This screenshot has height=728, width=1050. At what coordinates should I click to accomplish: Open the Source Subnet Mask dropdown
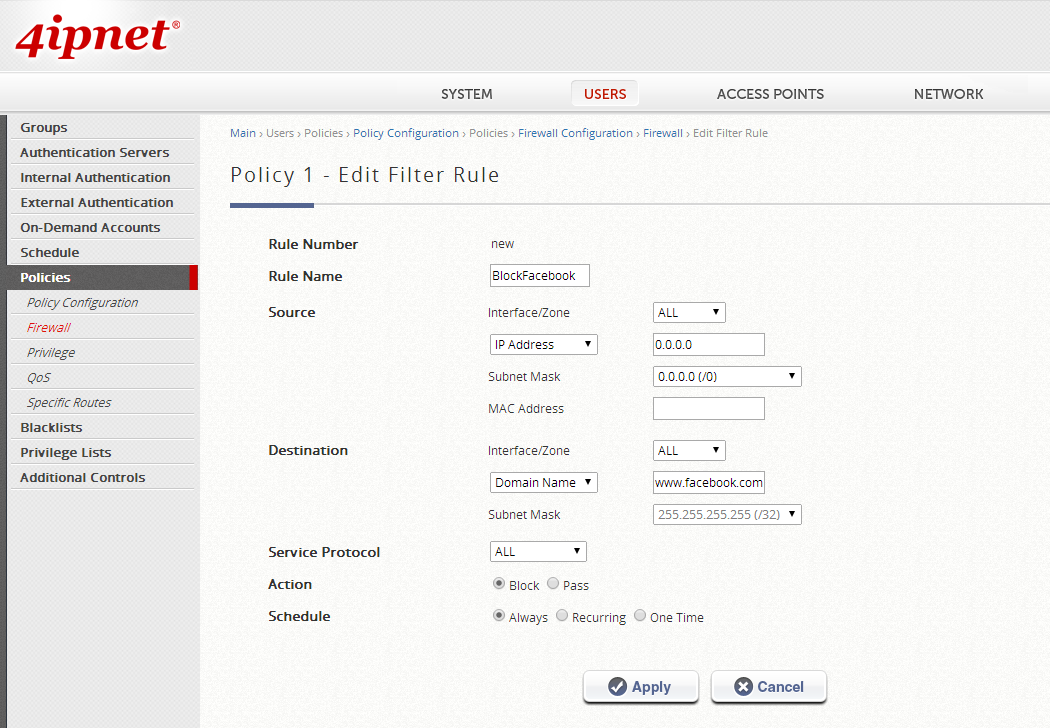tap(727, 377)
